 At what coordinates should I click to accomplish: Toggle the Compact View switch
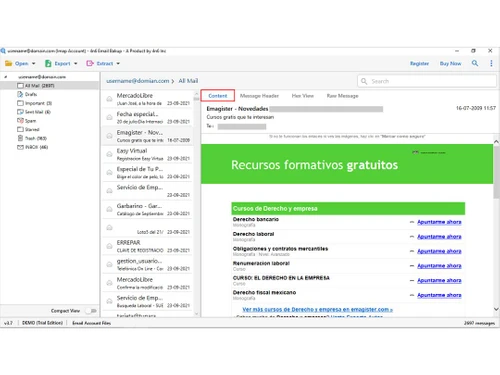pyautogui.click(x=91, y=311)
